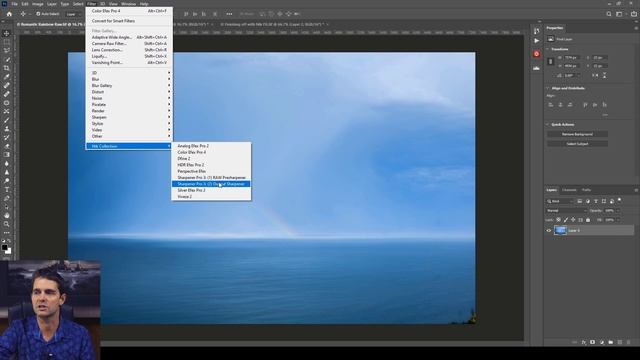Viewport: 640px width, 360px height.
Task: Click lock all icon in Layers panel
Action: click(x=588, y=220)
